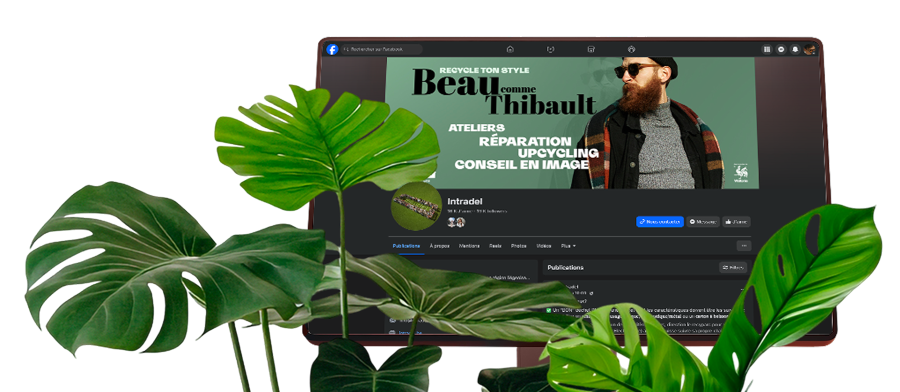The image size is (900, 392).
Task: Open the account profile avatar menu
Action: [809, 49]
